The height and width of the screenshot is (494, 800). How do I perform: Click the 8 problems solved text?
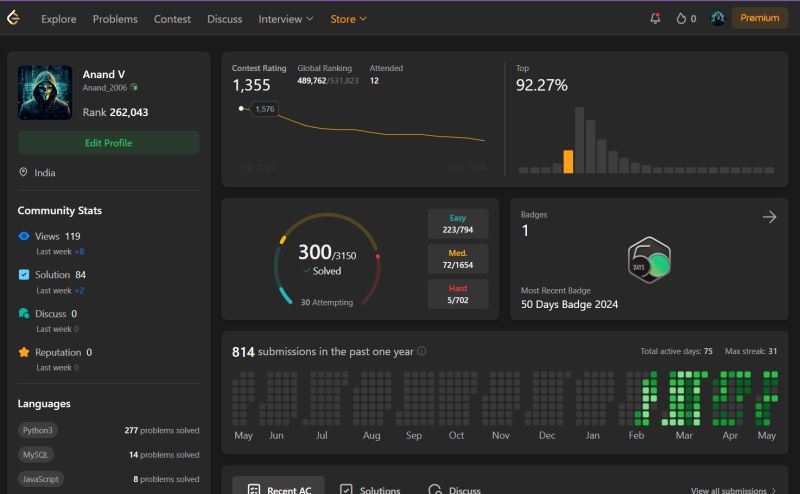tap(166, 479)
